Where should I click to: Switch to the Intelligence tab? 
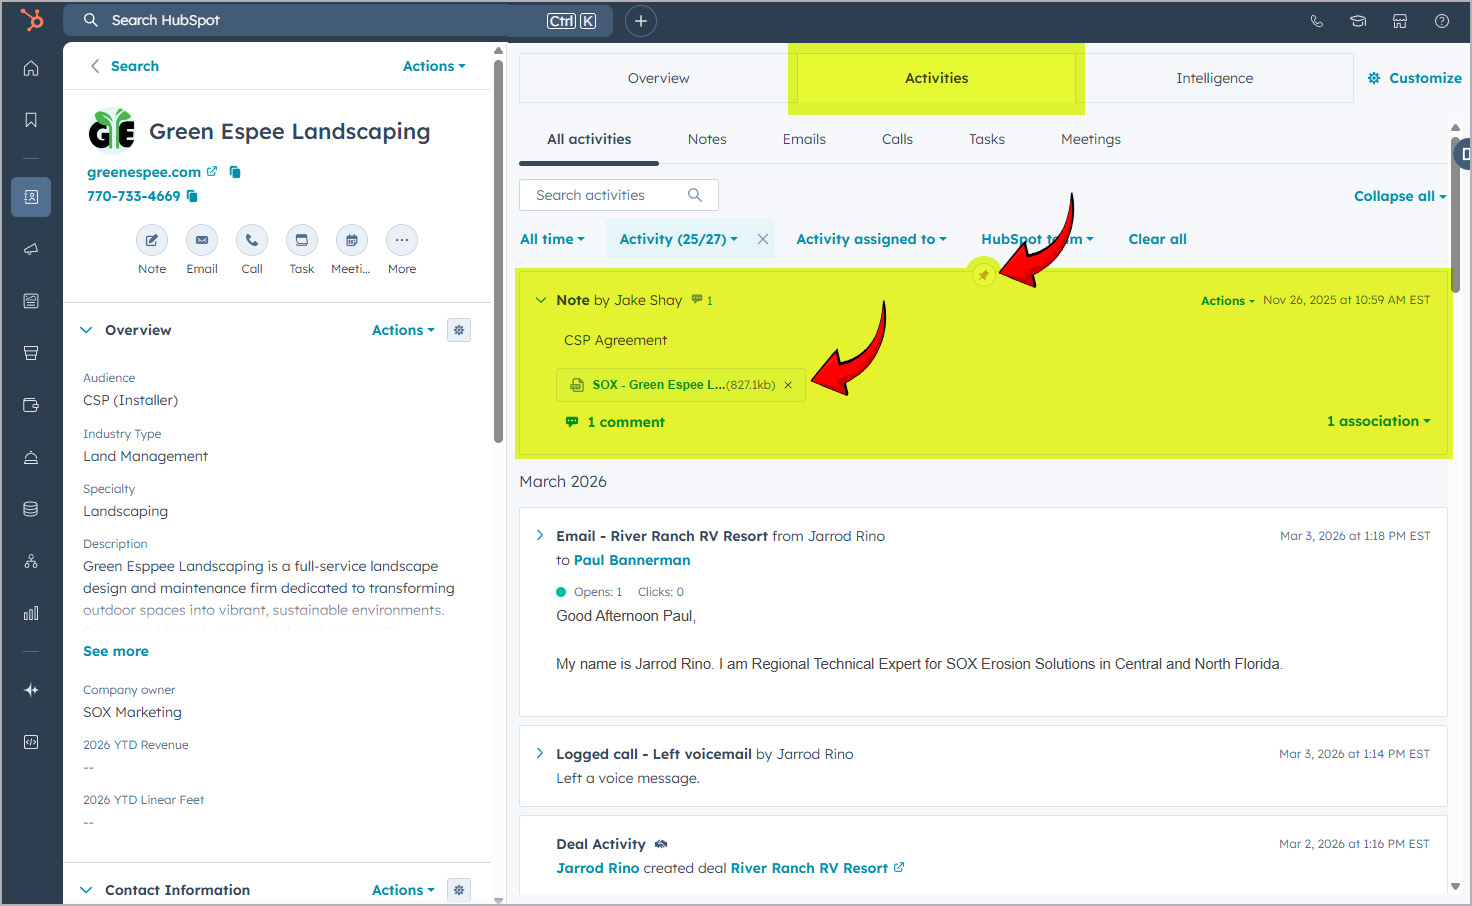1214,78
